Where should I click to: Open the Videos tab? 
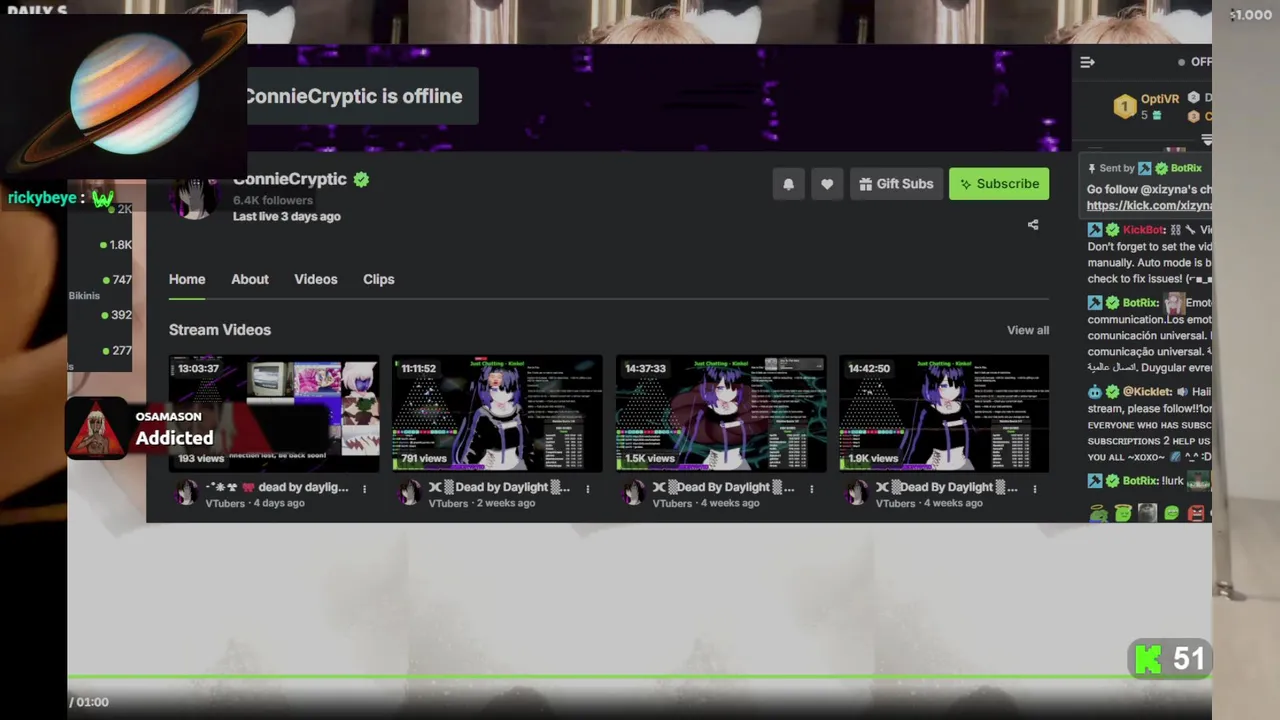coord(316,279)
